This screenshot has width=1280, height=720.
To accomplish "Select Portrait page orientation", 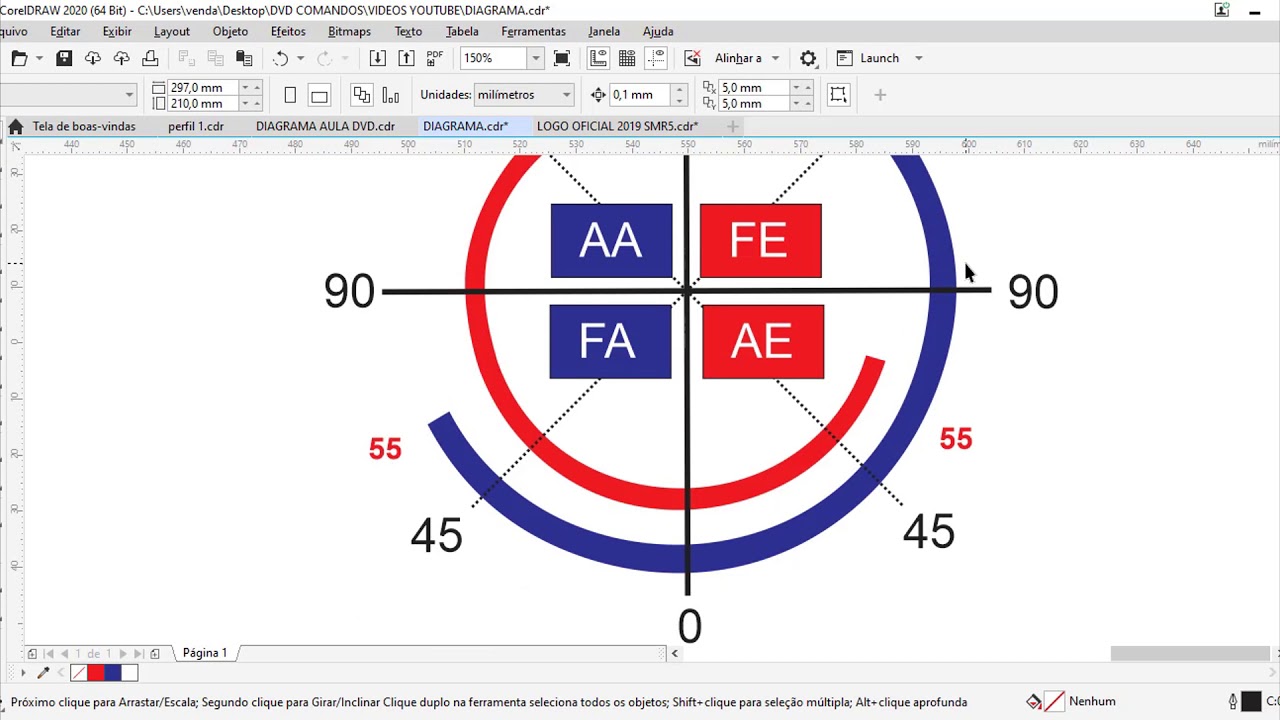I will [290, 95].
